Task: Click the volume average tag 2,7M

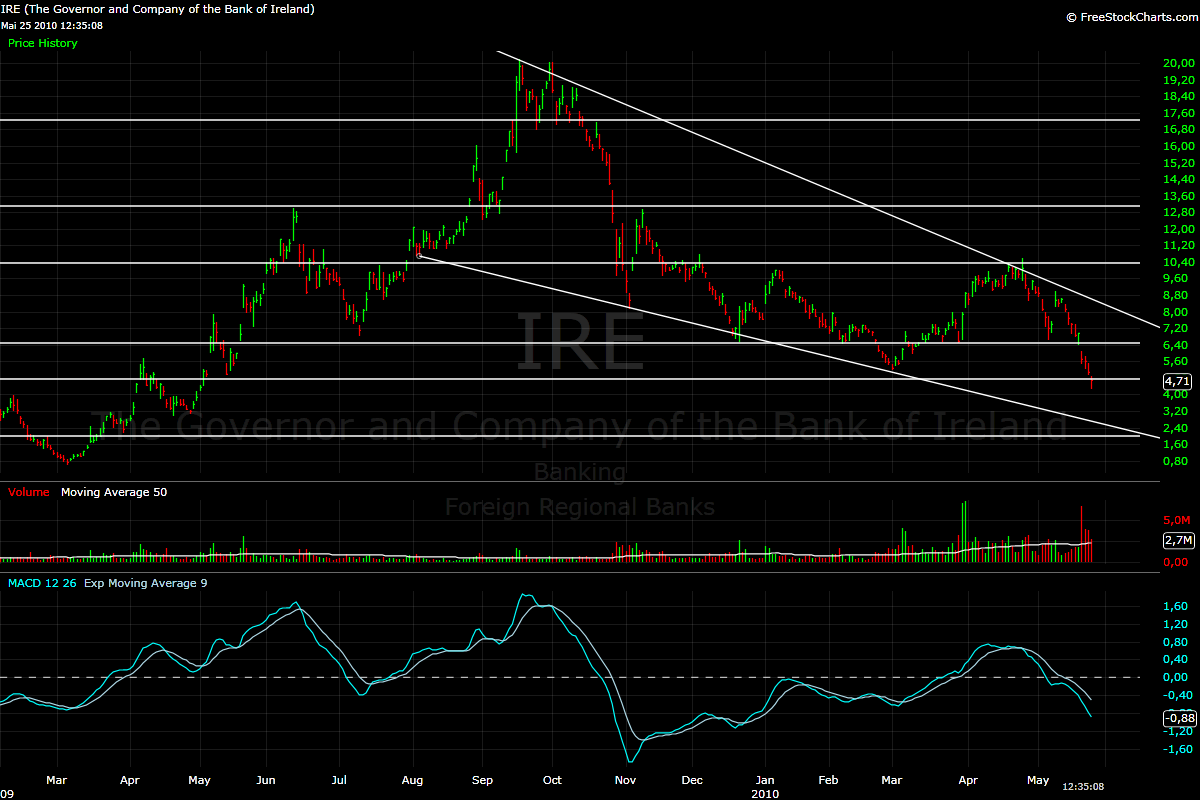Action: click(x=1178, y=541)
